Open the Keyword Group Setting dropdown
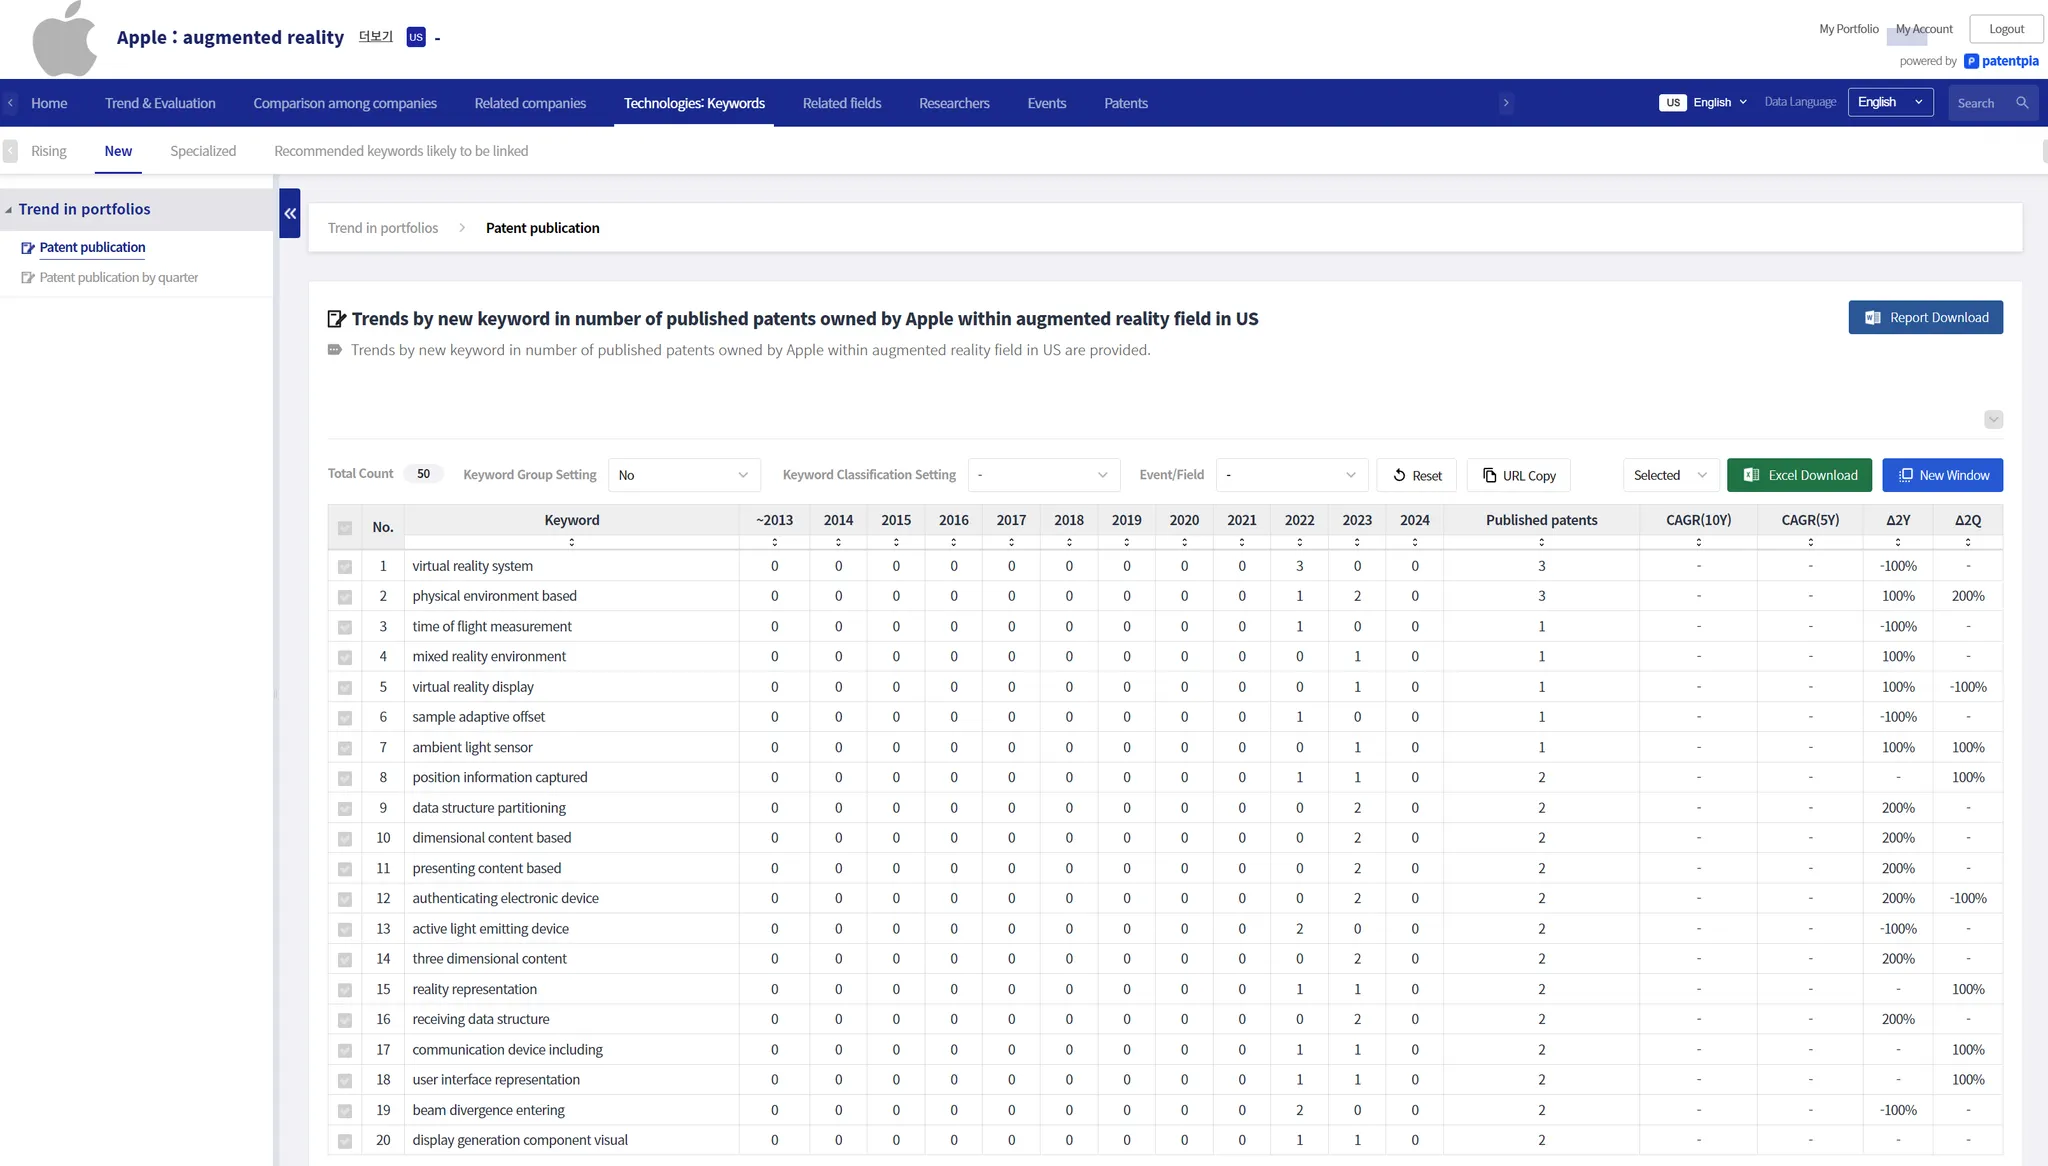The height and width of the screenshot is (1166, 2048). [684, 475]
